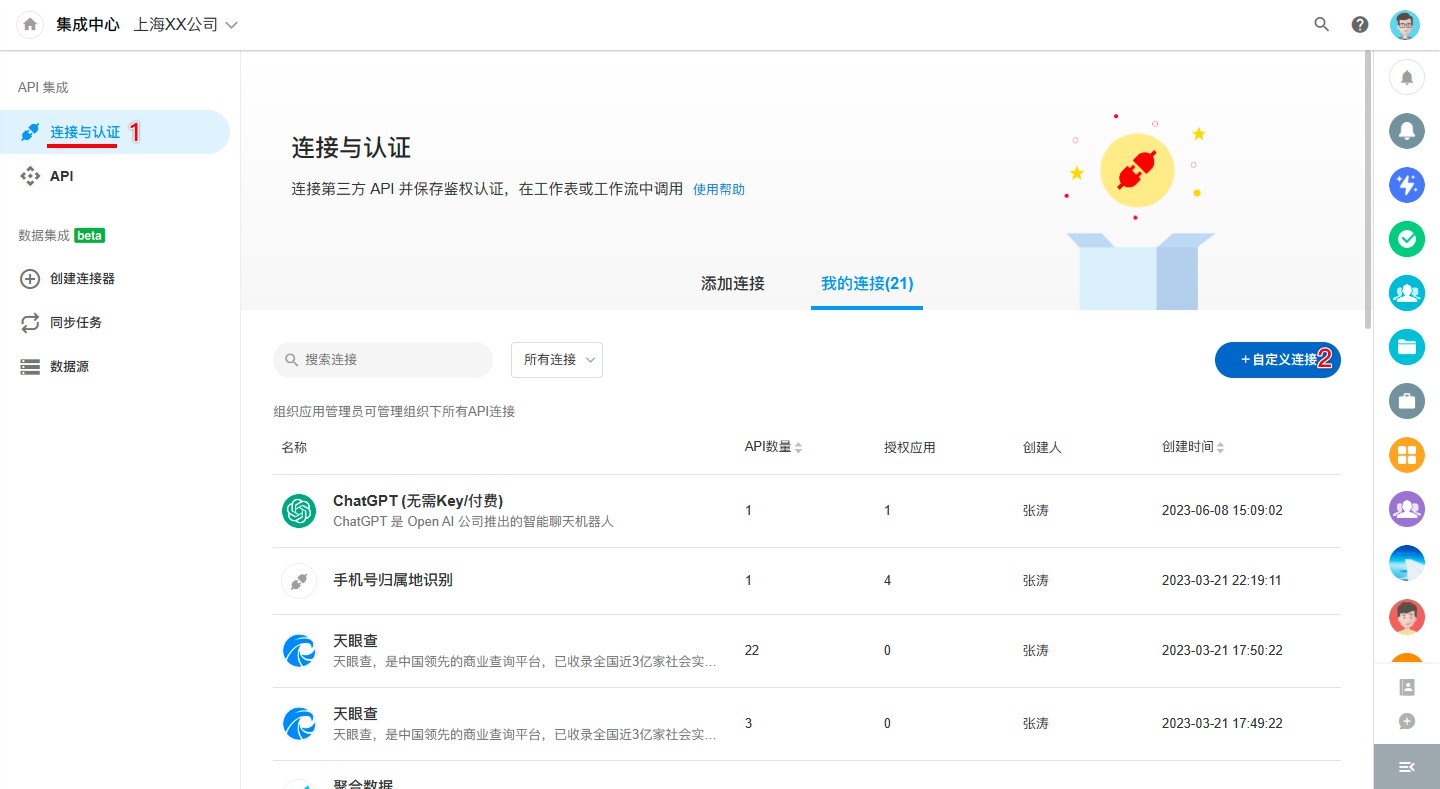Open the orange grid apps icon in sidebar
Screen dimensions: 1440x789
click(1407, 455)
